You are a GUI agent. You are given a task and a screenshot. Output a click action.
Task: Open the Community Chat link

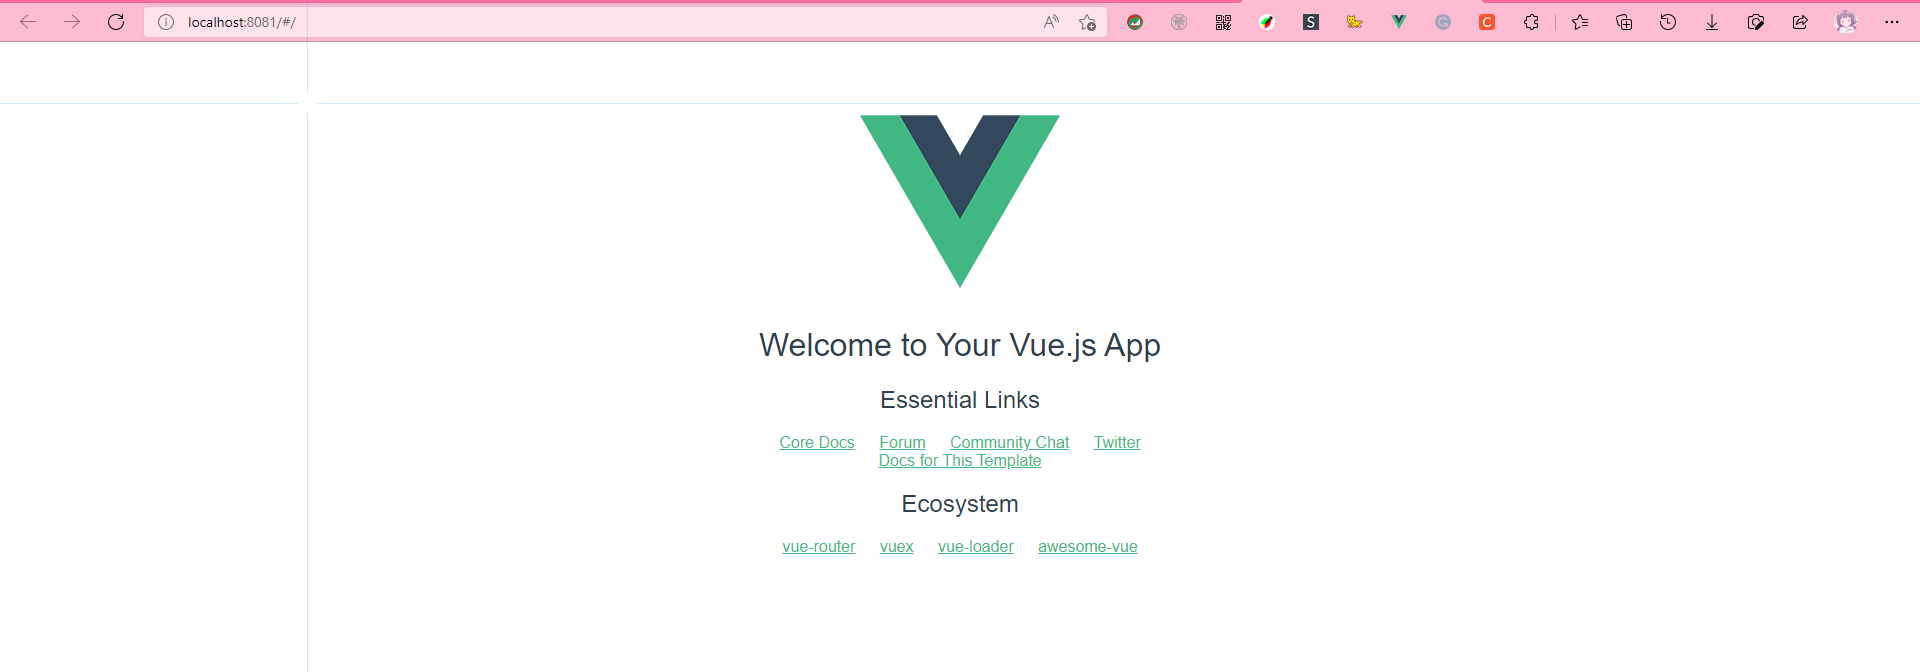[x=1009, y=442]
